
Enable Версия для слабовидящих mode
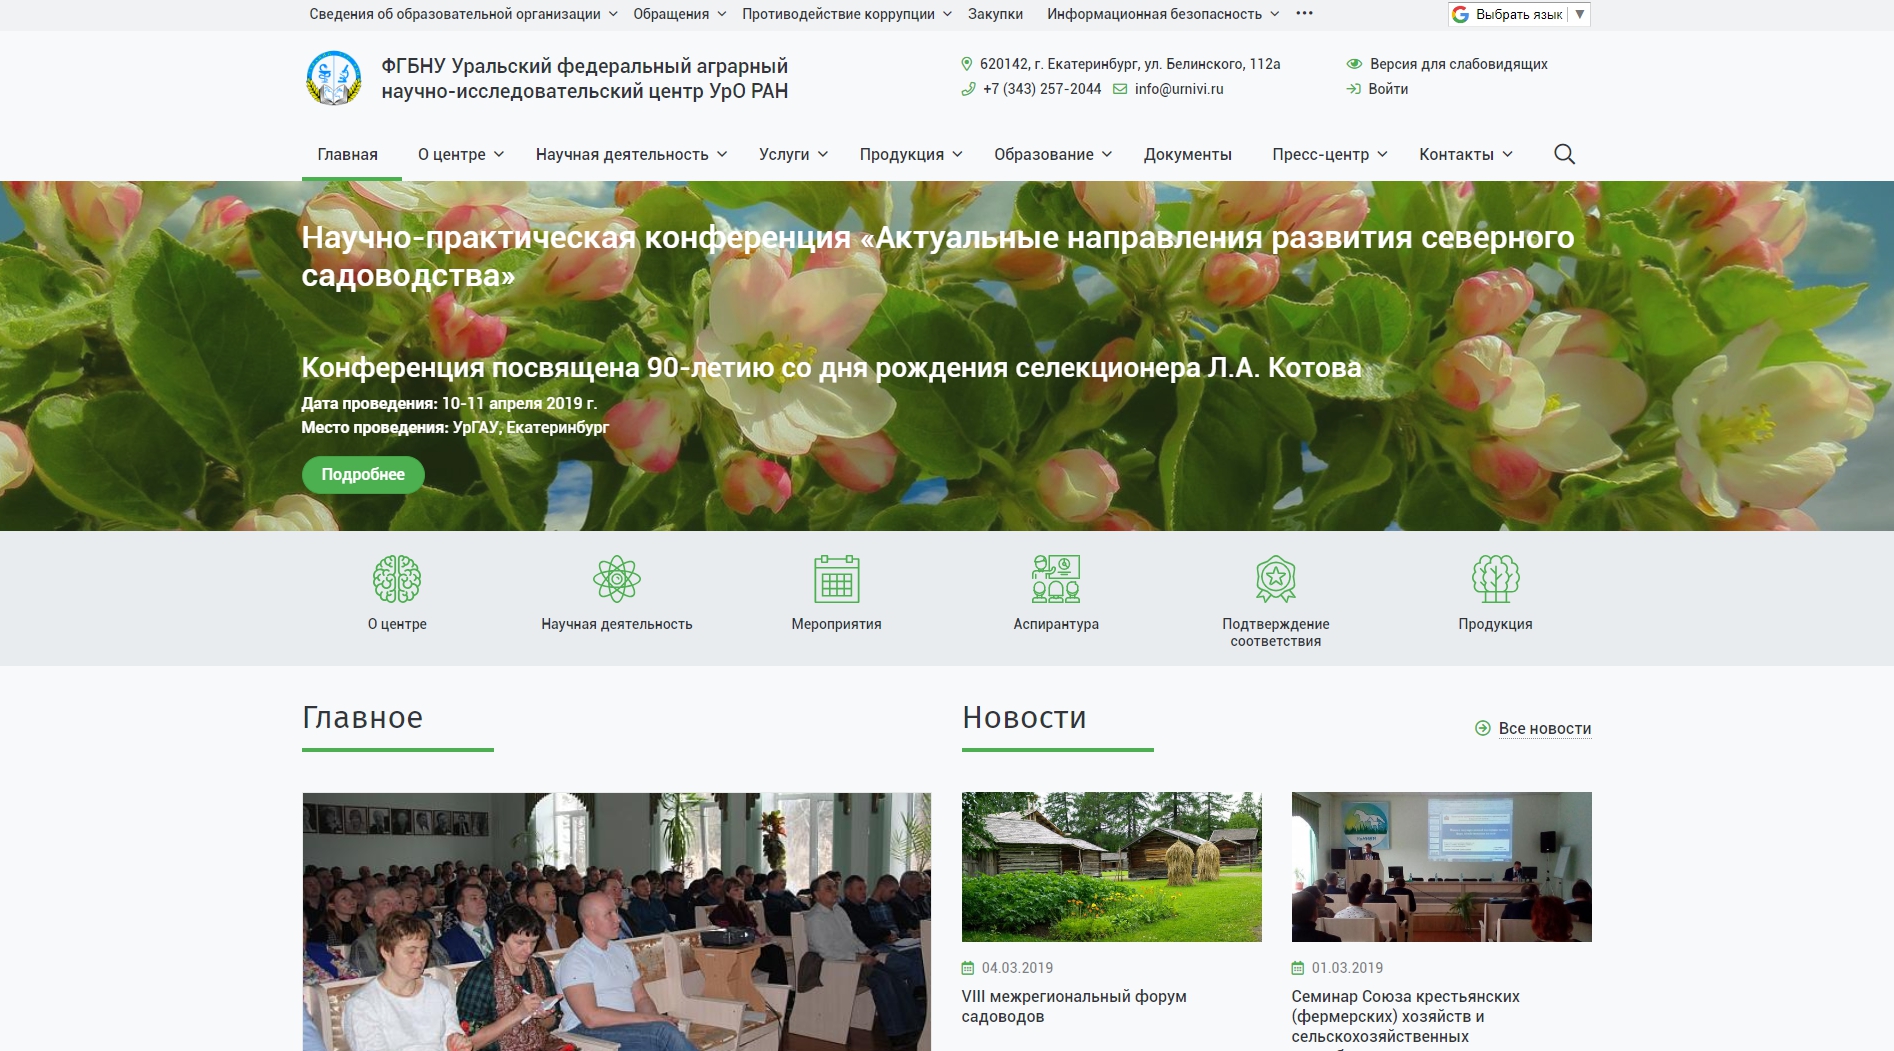click(x=1459, y=63)
